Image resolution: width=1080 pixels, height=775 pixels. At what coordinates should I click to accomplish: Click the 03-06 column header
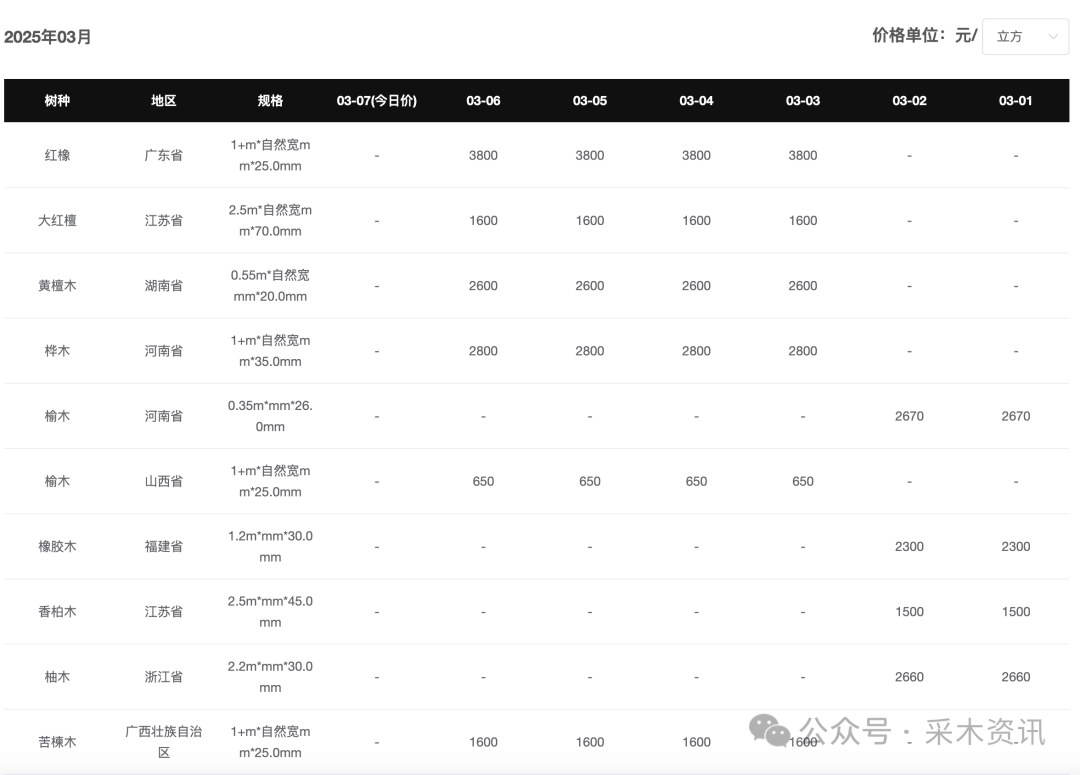pyautogui.click(x=483, y=101)
